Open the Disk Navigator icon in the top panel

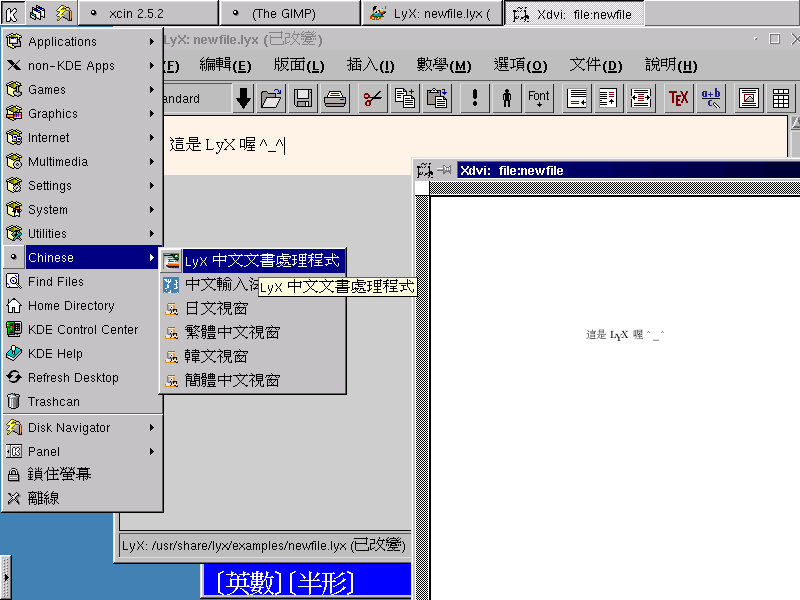[x=64, y=13]
